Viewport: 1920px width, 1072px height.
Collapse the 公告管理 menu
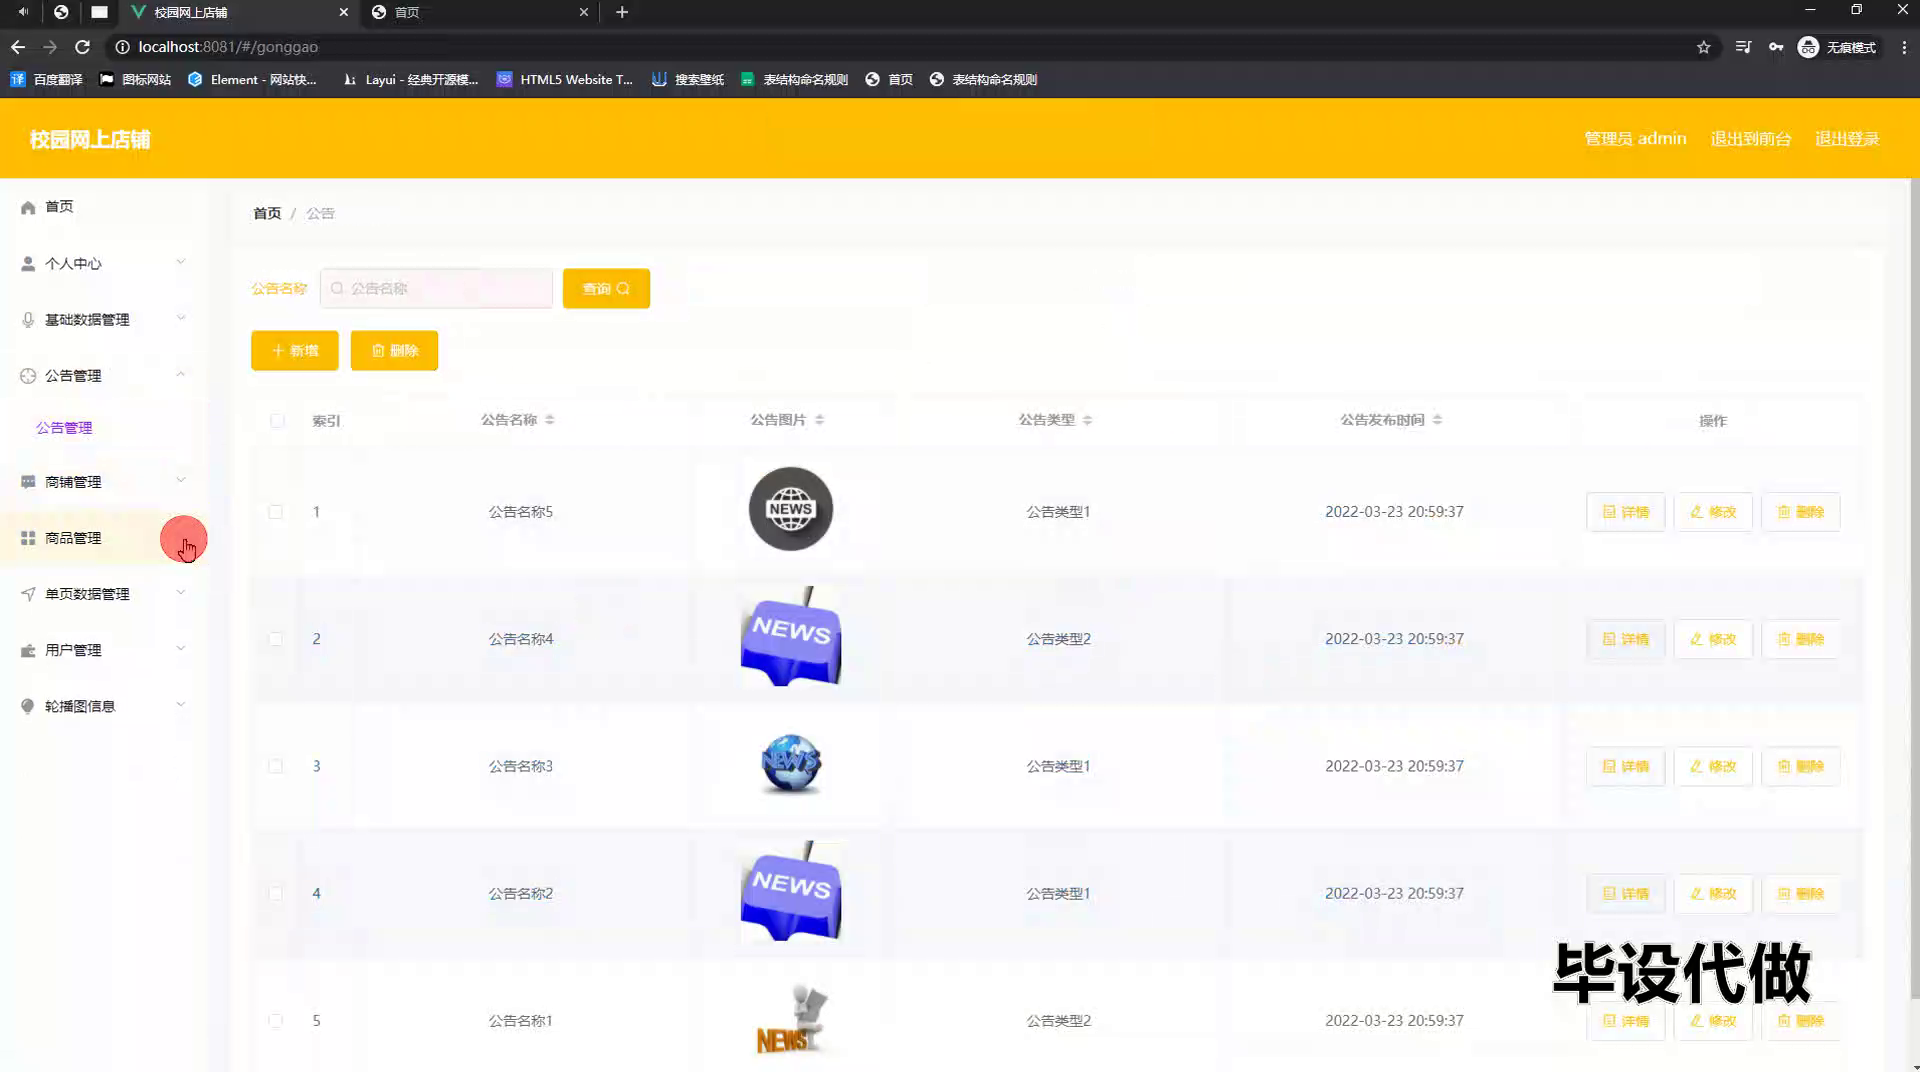pos(104,375)
